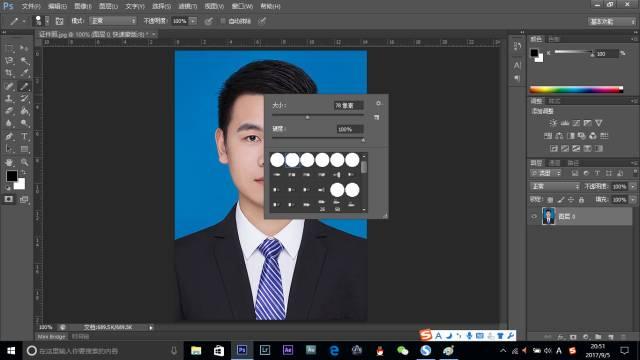Open the 文件 File menu
Image resolution: width=640 pixels, height=360 pixels.
pos(31,6)
